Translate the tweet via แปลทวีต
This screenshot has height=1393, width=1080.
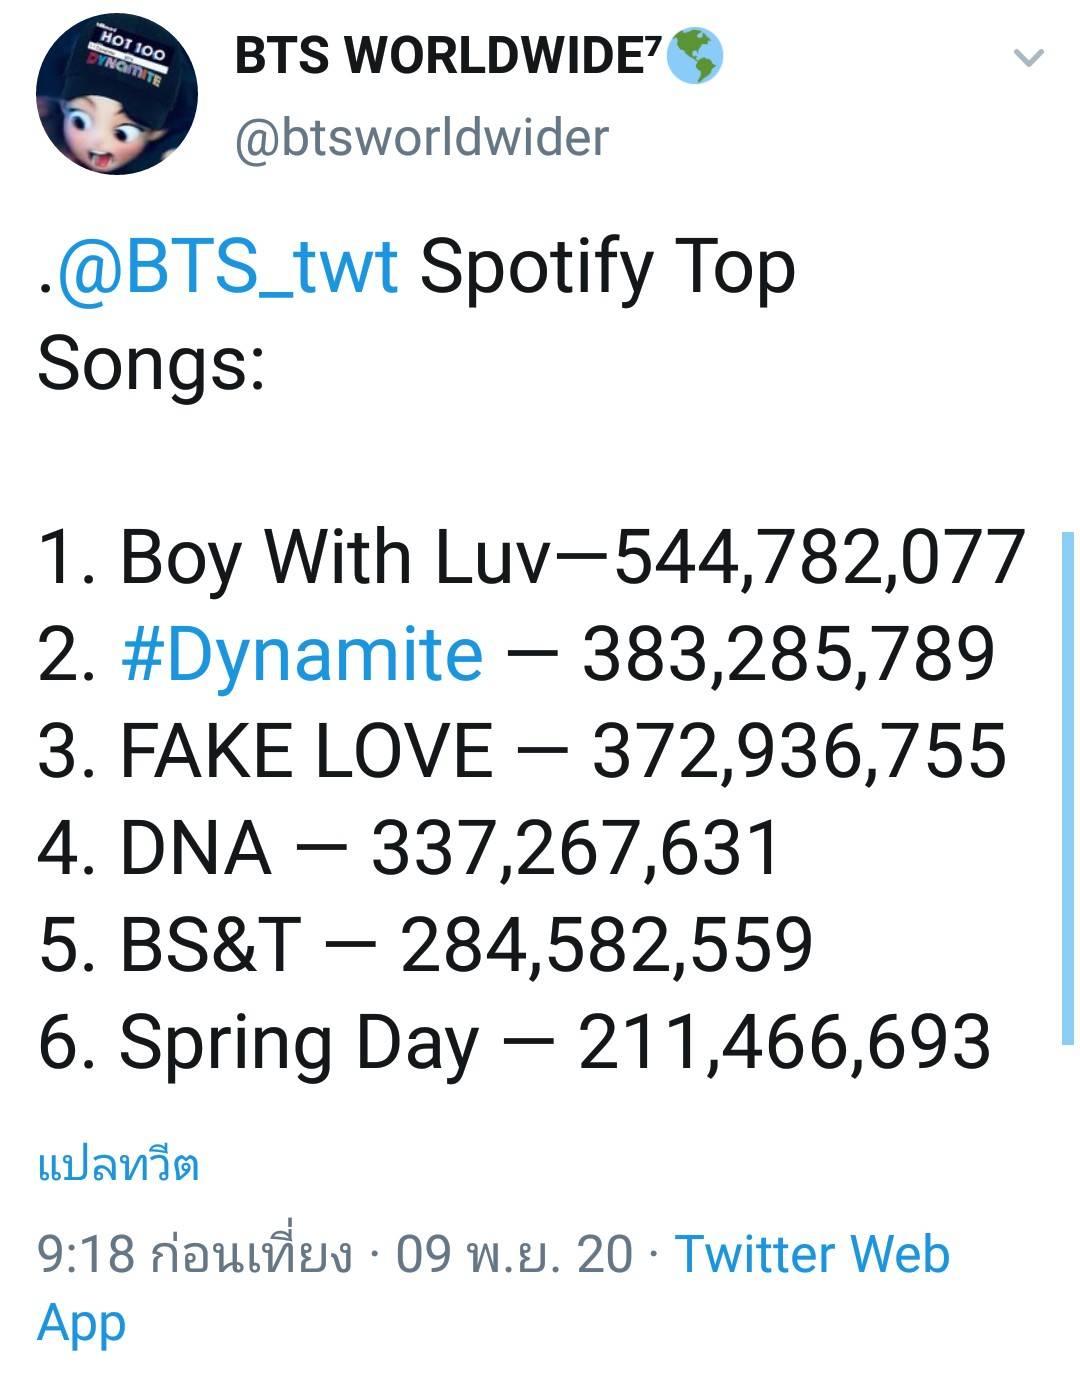118,1165
